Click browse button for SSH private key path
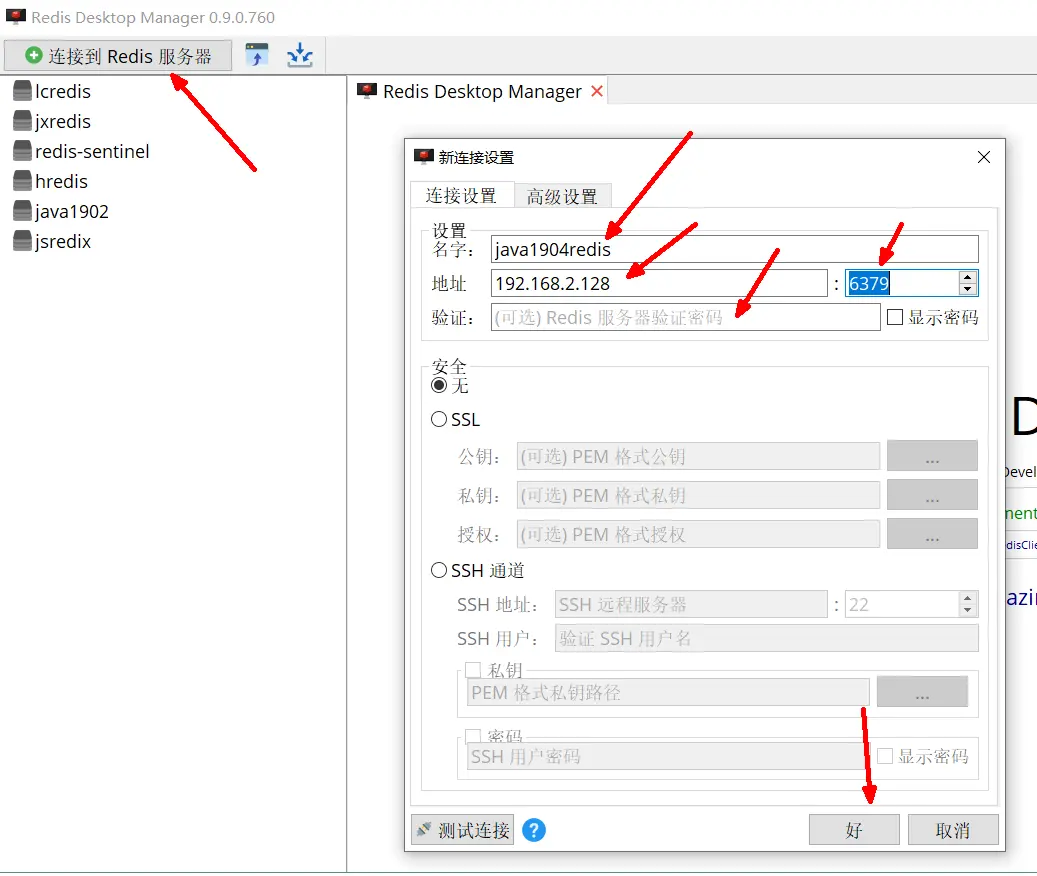 click(922, 692)
